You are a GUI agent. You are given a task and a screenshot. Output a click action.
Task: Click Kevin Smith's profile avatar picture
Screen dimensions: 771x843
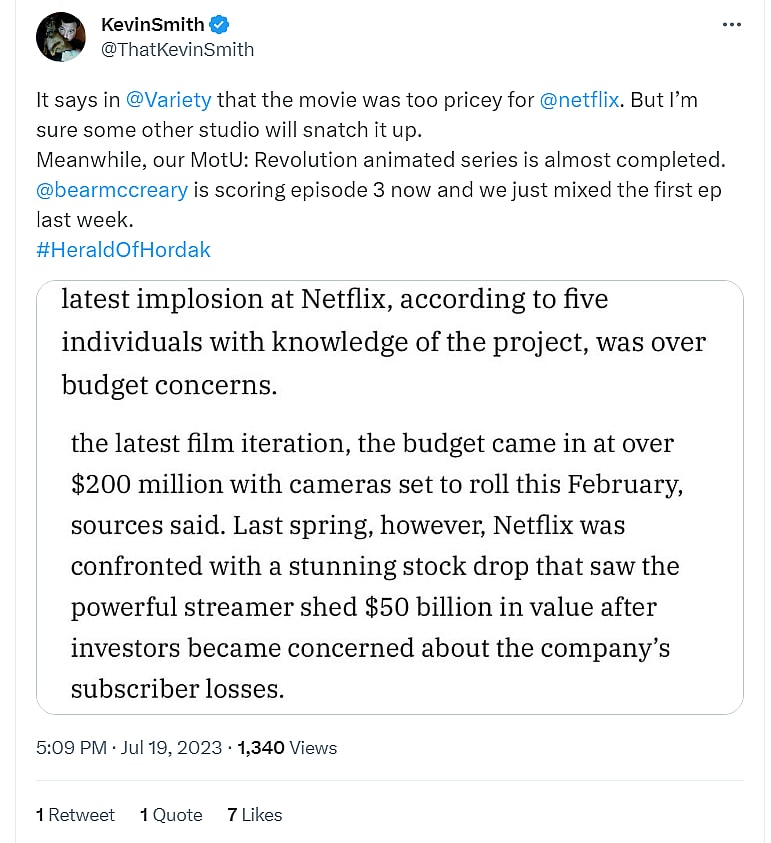click(x=60, y=37)
